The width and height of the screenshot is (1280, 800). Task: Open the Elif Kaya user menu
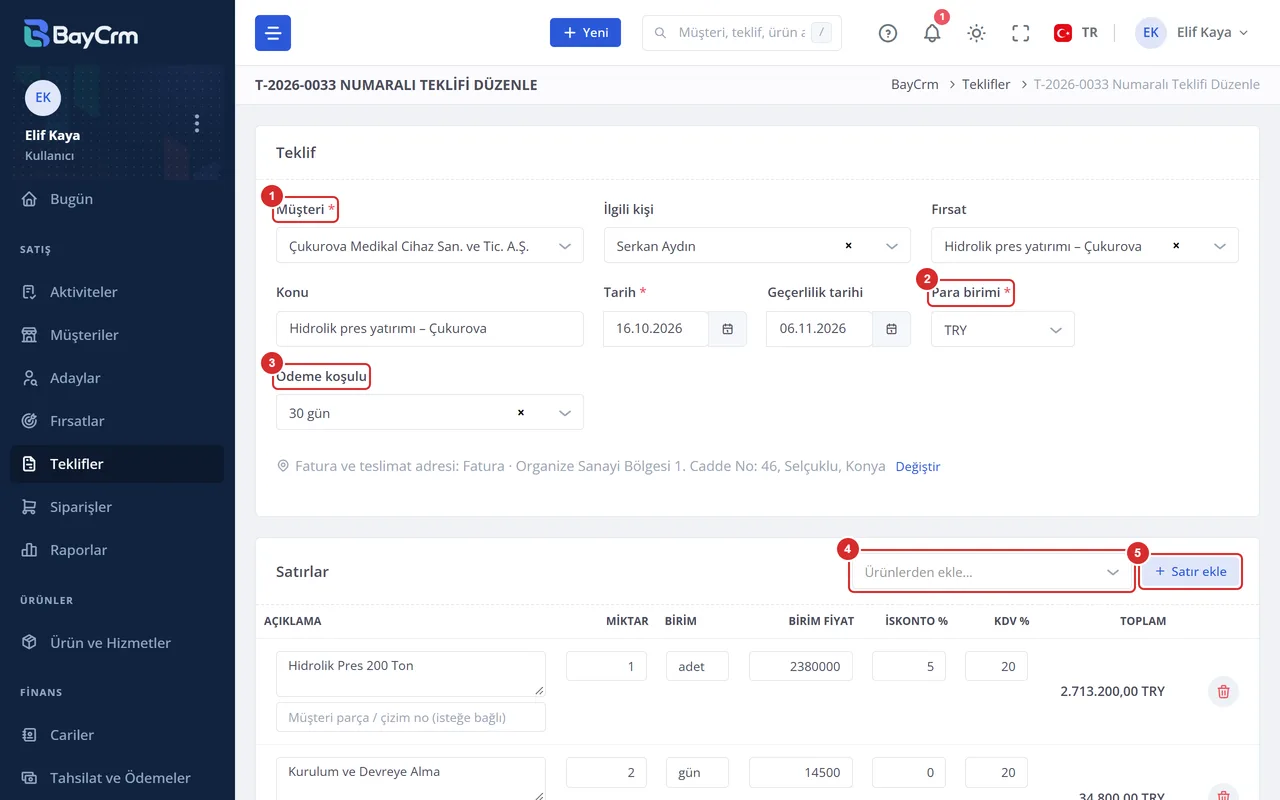point(1193,33)
